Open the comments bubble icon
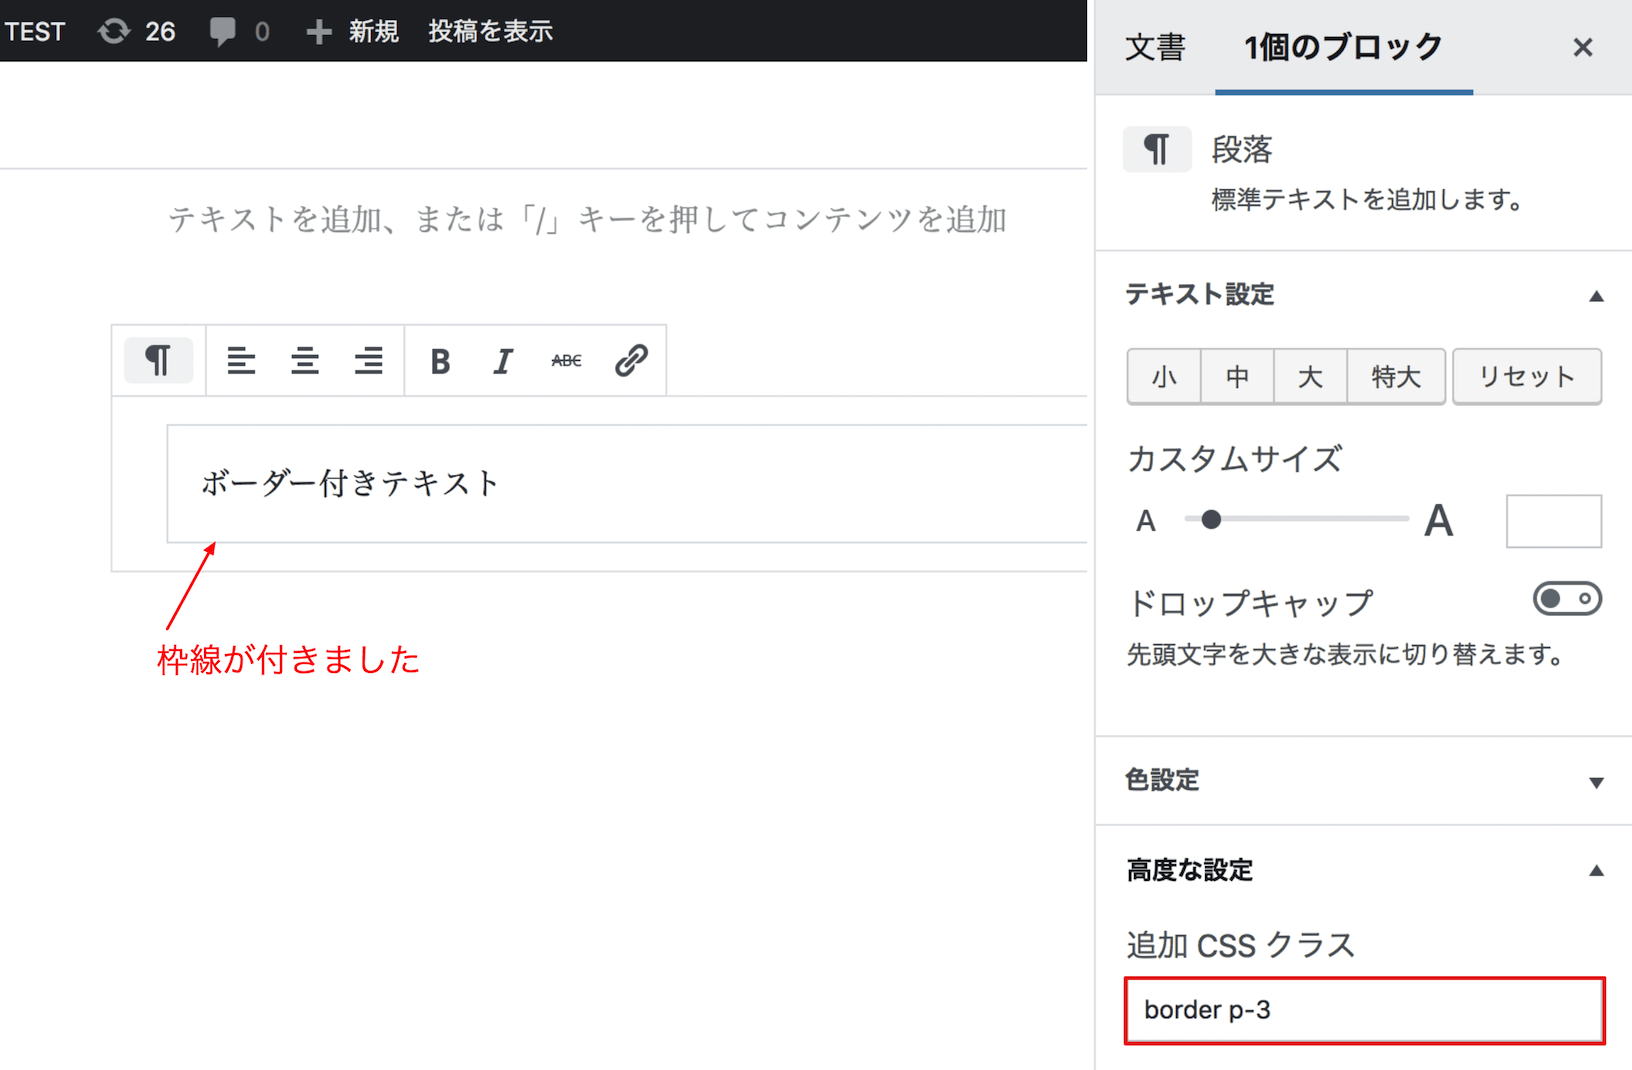This screenshot has width=1632, height=1070. click(222, 31)
